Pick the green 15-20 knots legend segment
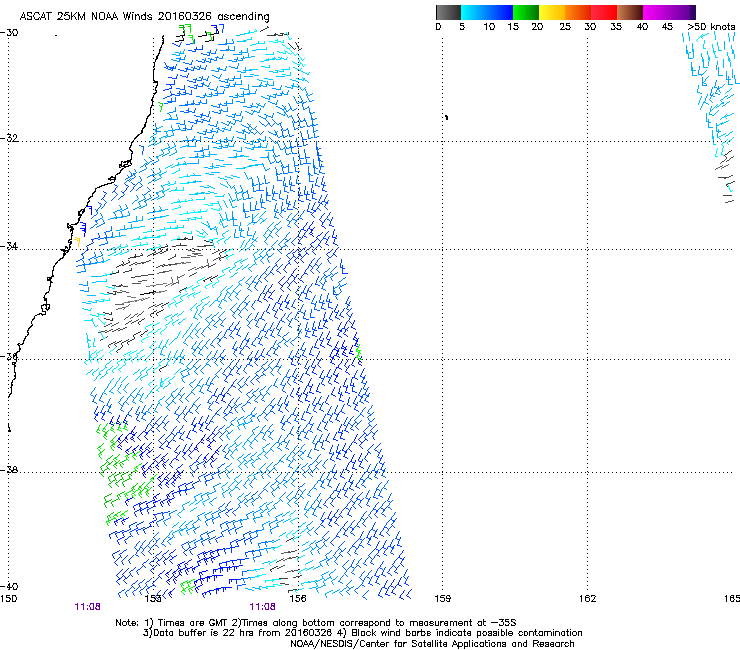740x650 pixels. [x=526, y=12]
